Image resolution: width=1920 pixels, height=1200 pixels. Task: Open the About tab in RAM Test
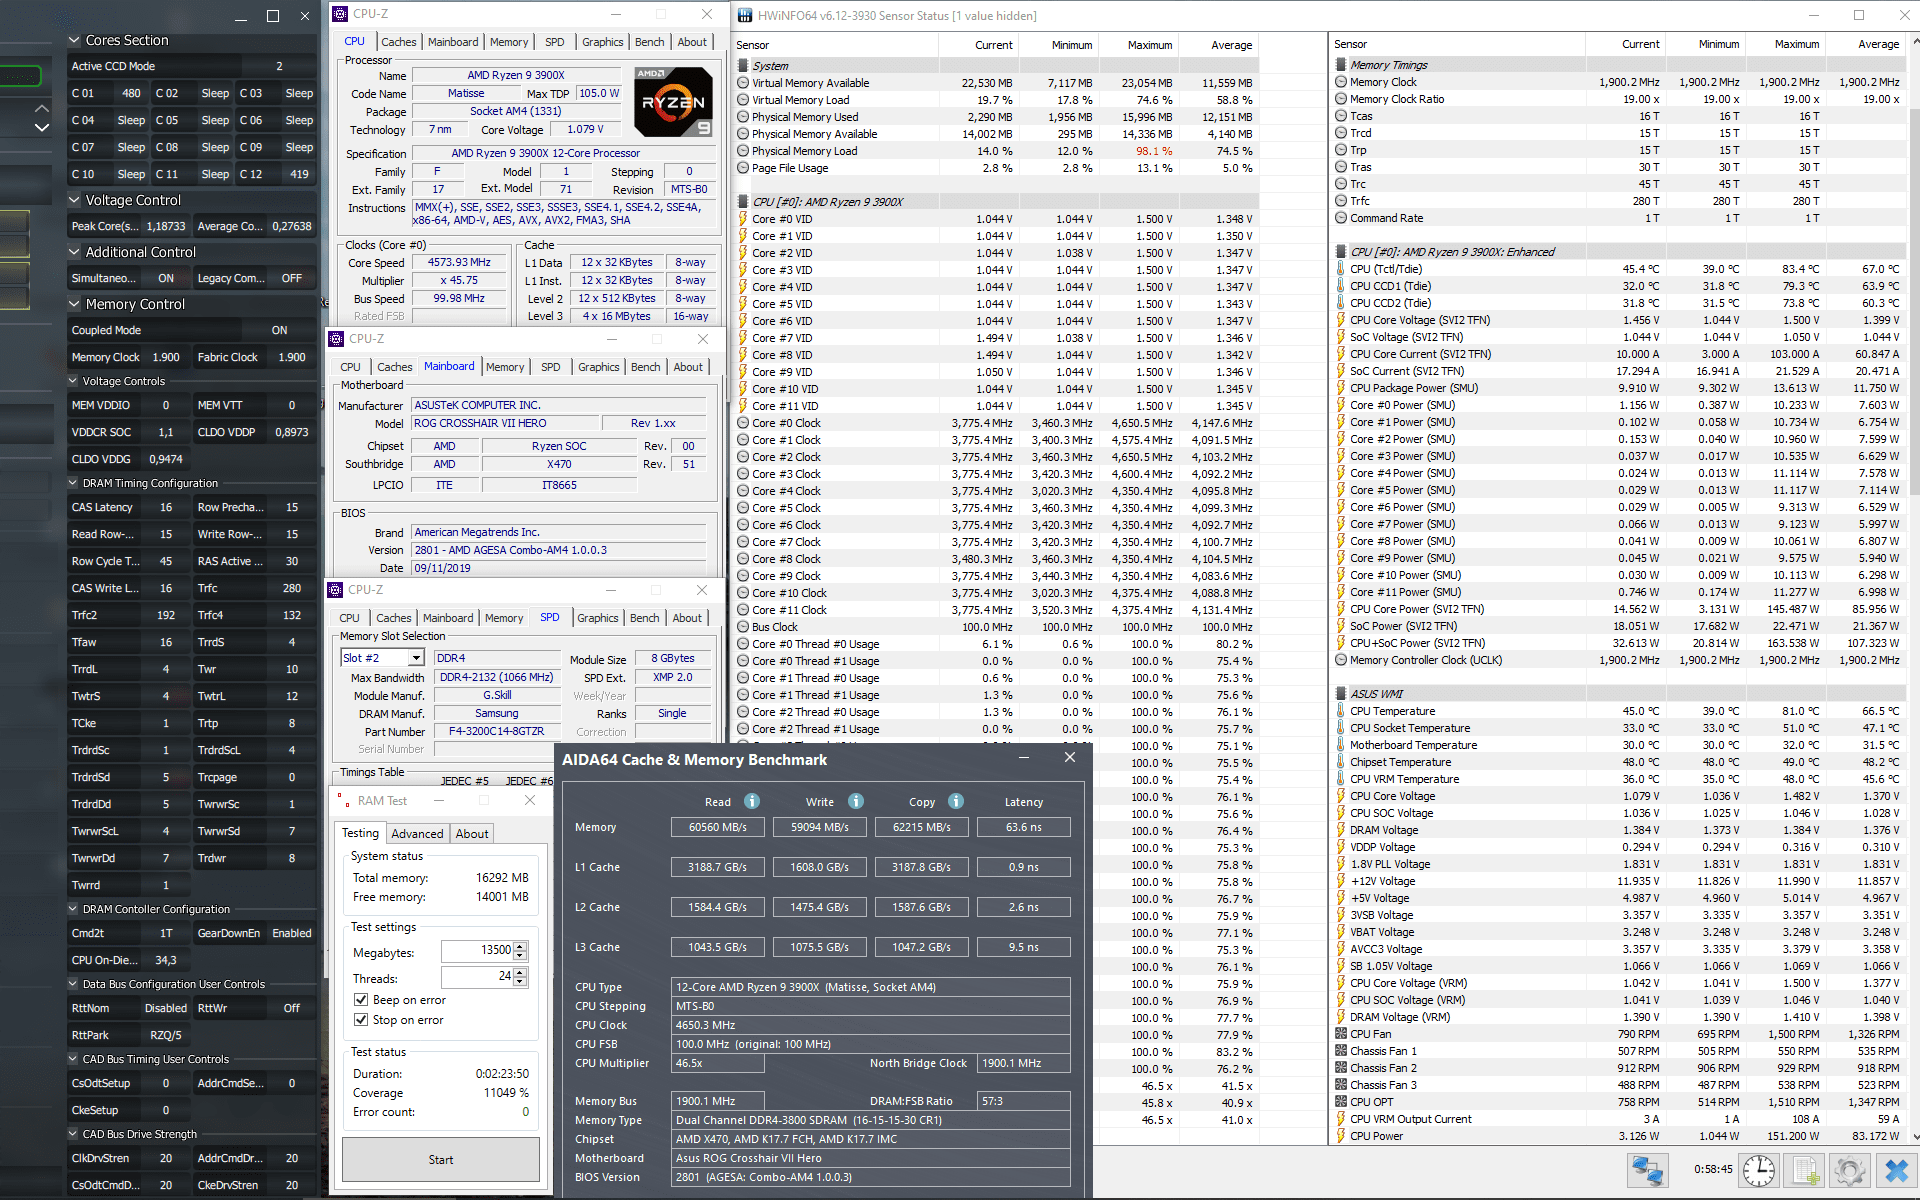[x=471, y=834]
